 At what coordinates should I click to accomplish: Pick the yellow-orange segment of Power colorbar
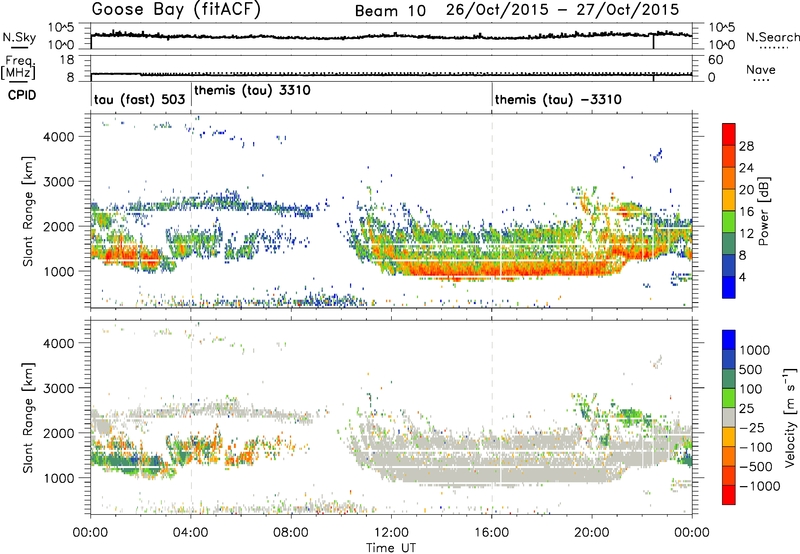click(x=729, y=200)
